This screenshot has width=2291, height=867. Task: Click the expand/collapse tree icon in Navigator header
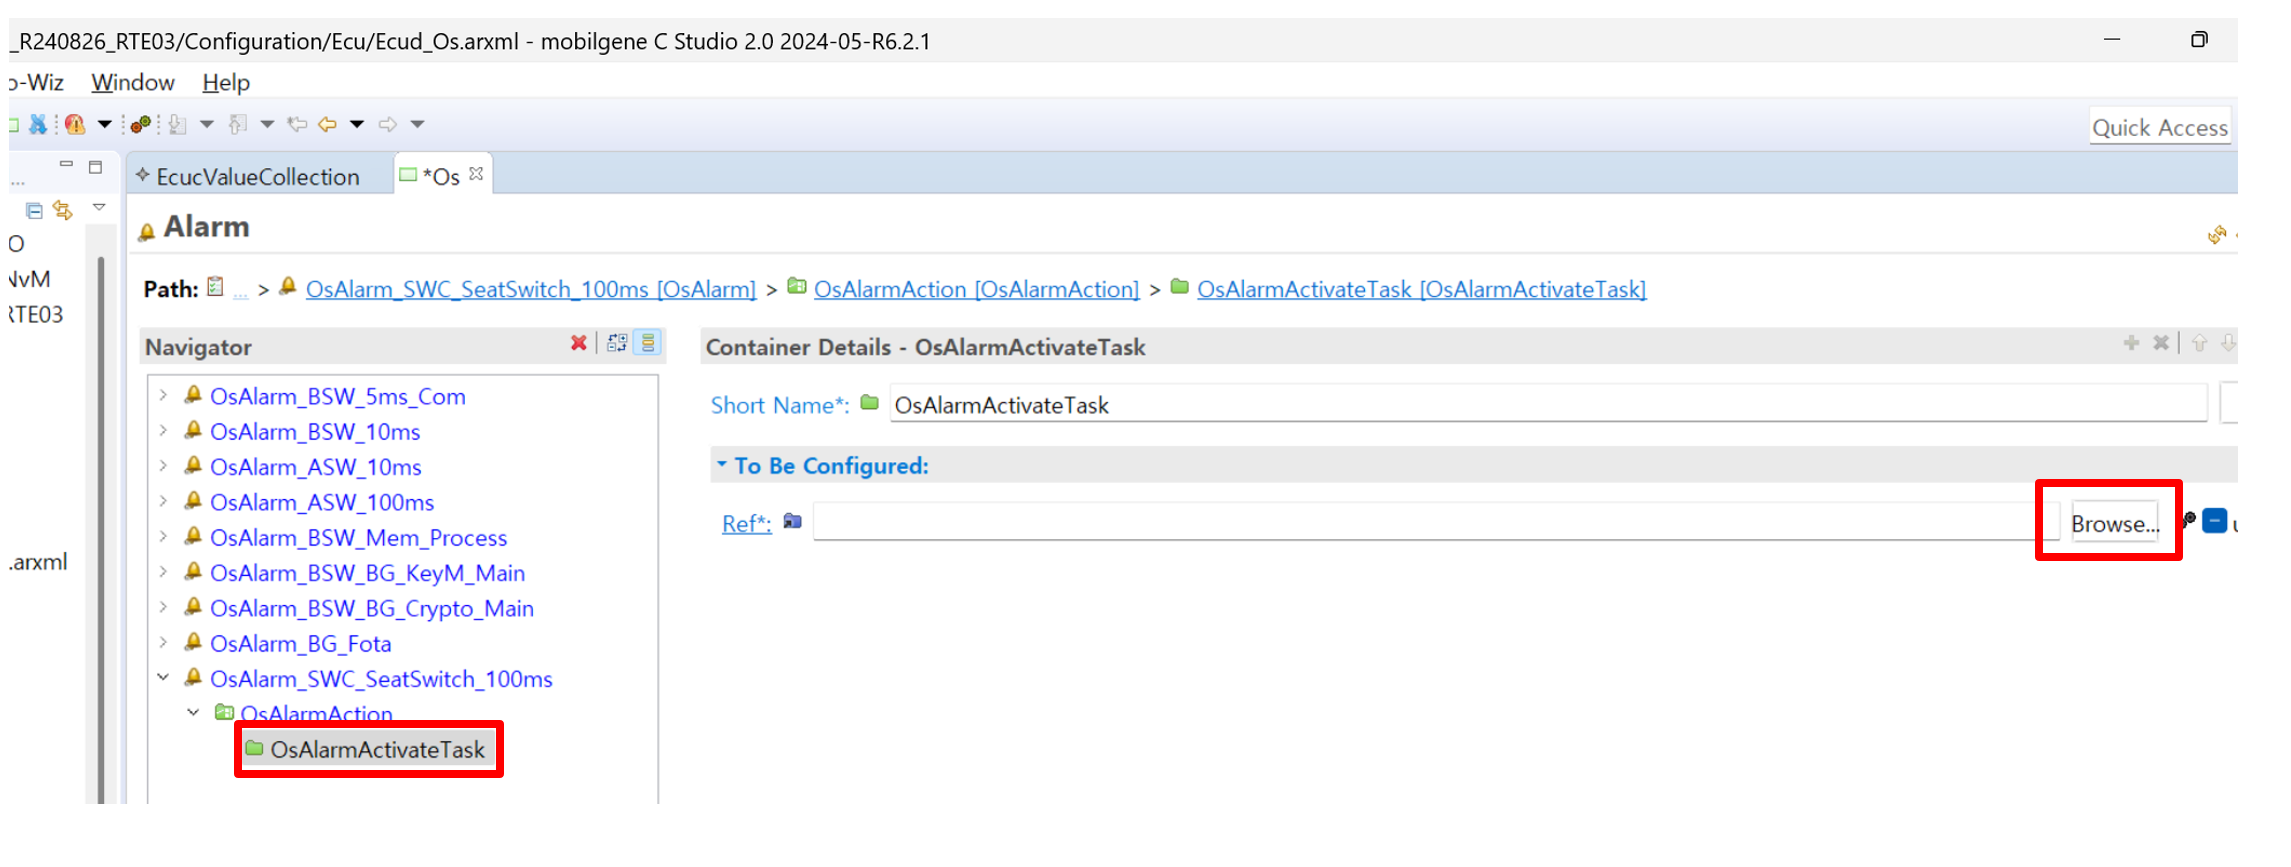click(x=617, y=343)
